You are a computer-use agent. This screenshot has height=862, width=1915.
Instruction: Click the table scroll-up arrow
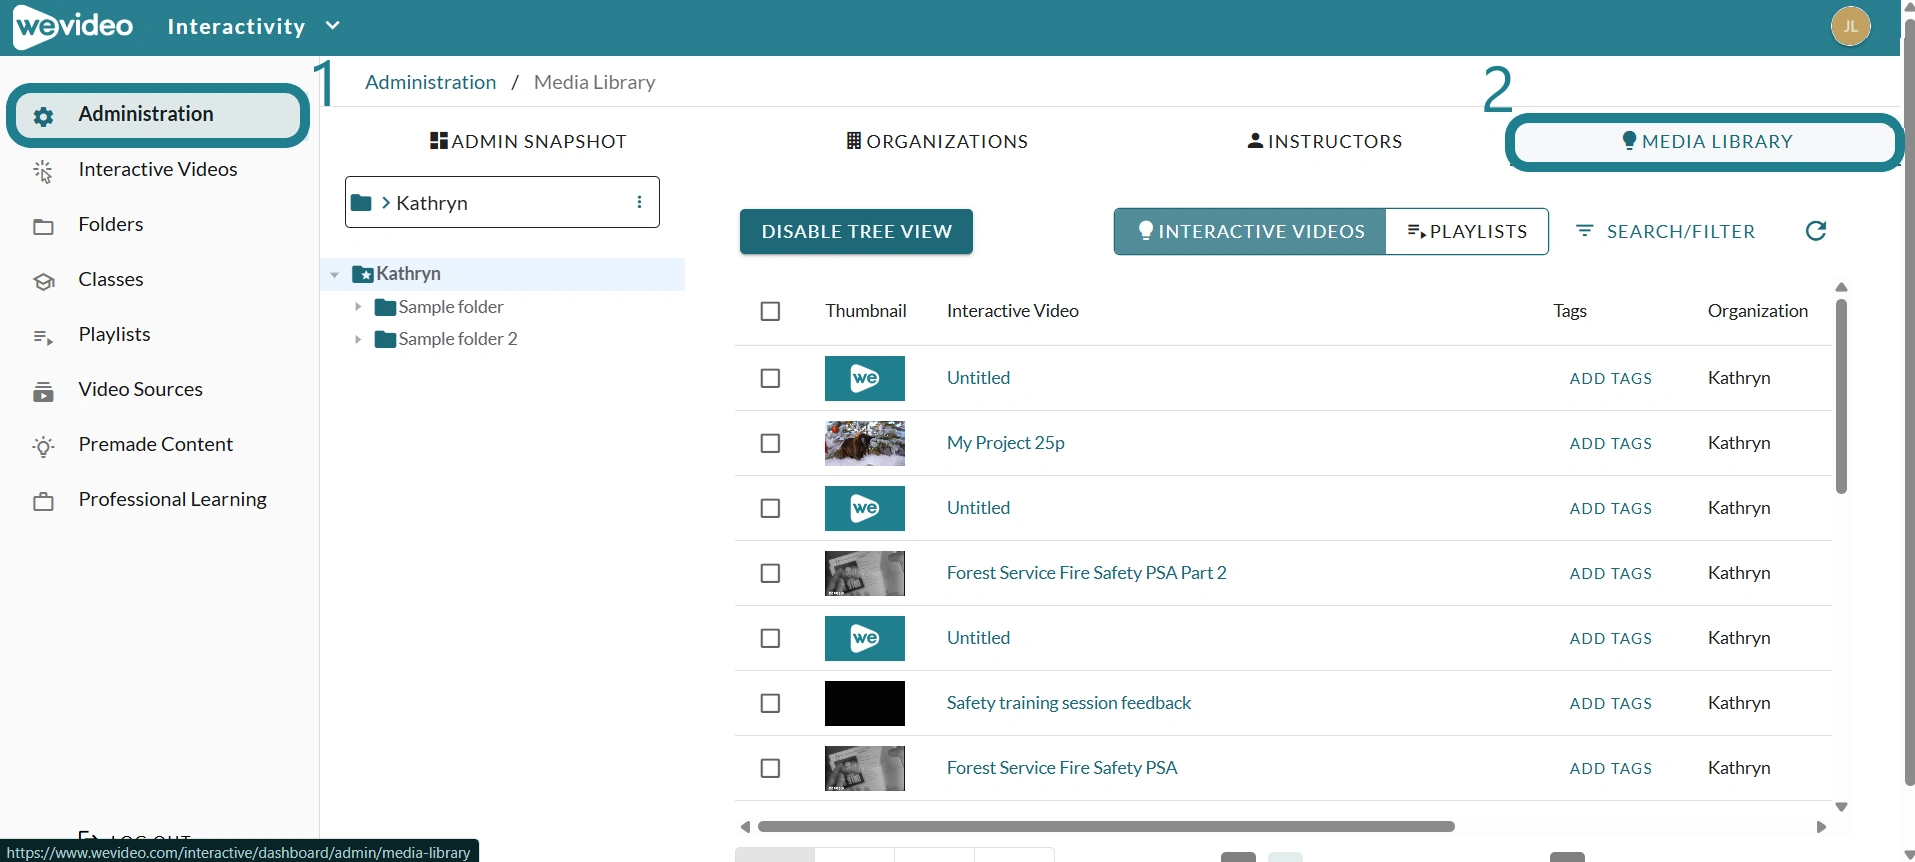1841,287
